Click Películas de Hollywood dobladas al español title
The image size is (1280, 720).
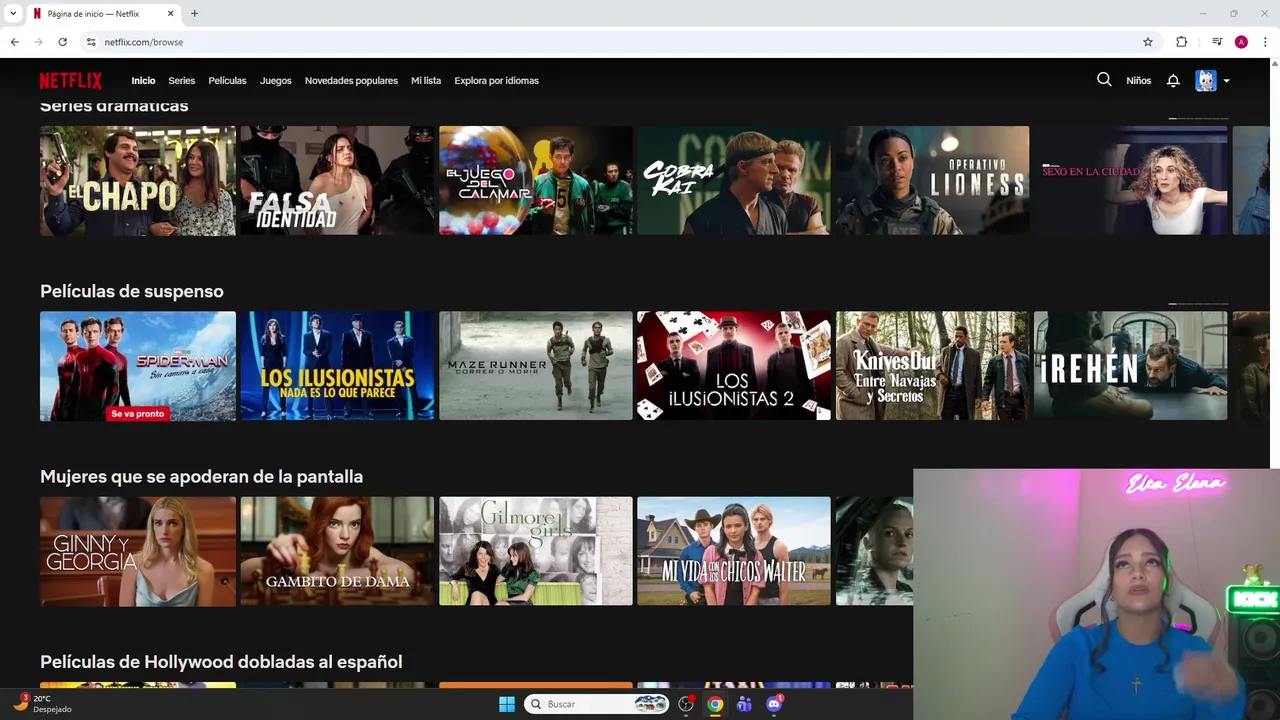(x=221, y=662)
